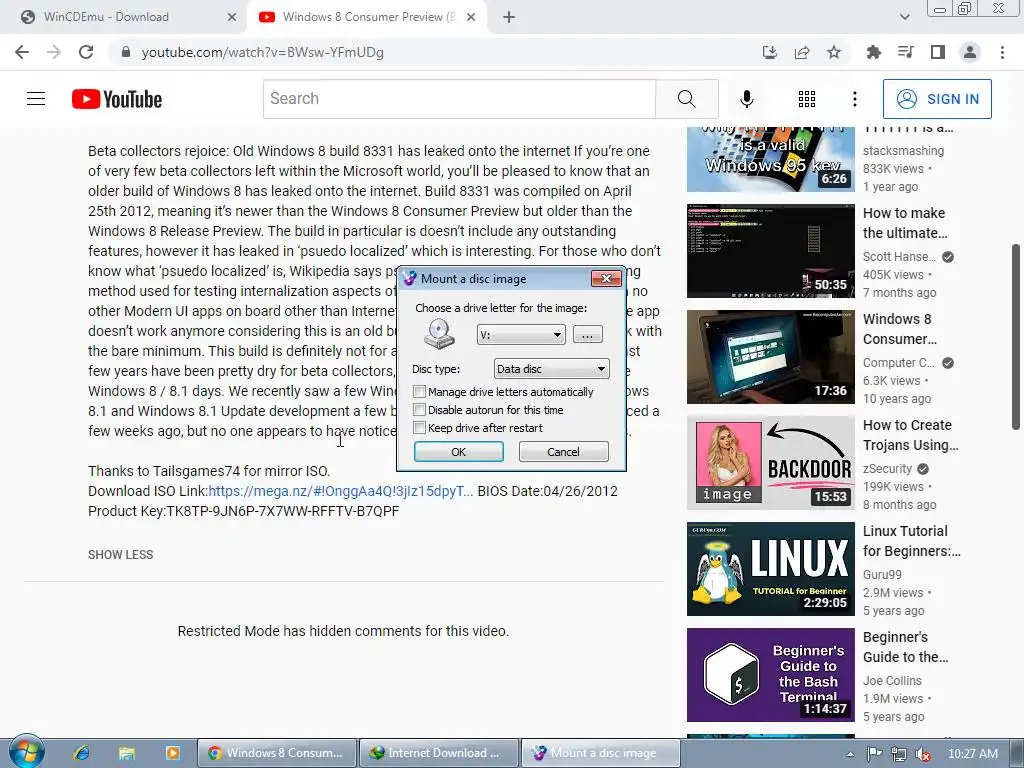Screen dimensions: 1024x768
Task: Click the 10:27 AM taskbar clock
Action: coord(972,754)
